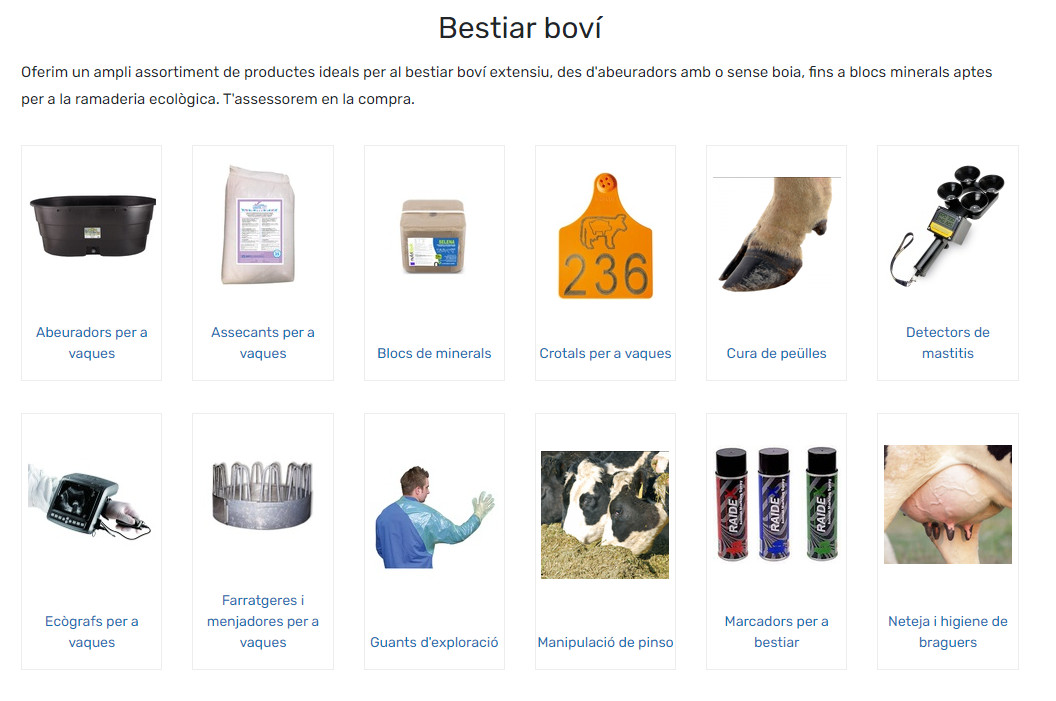Open the white drying powder sack image

point(259,225)
